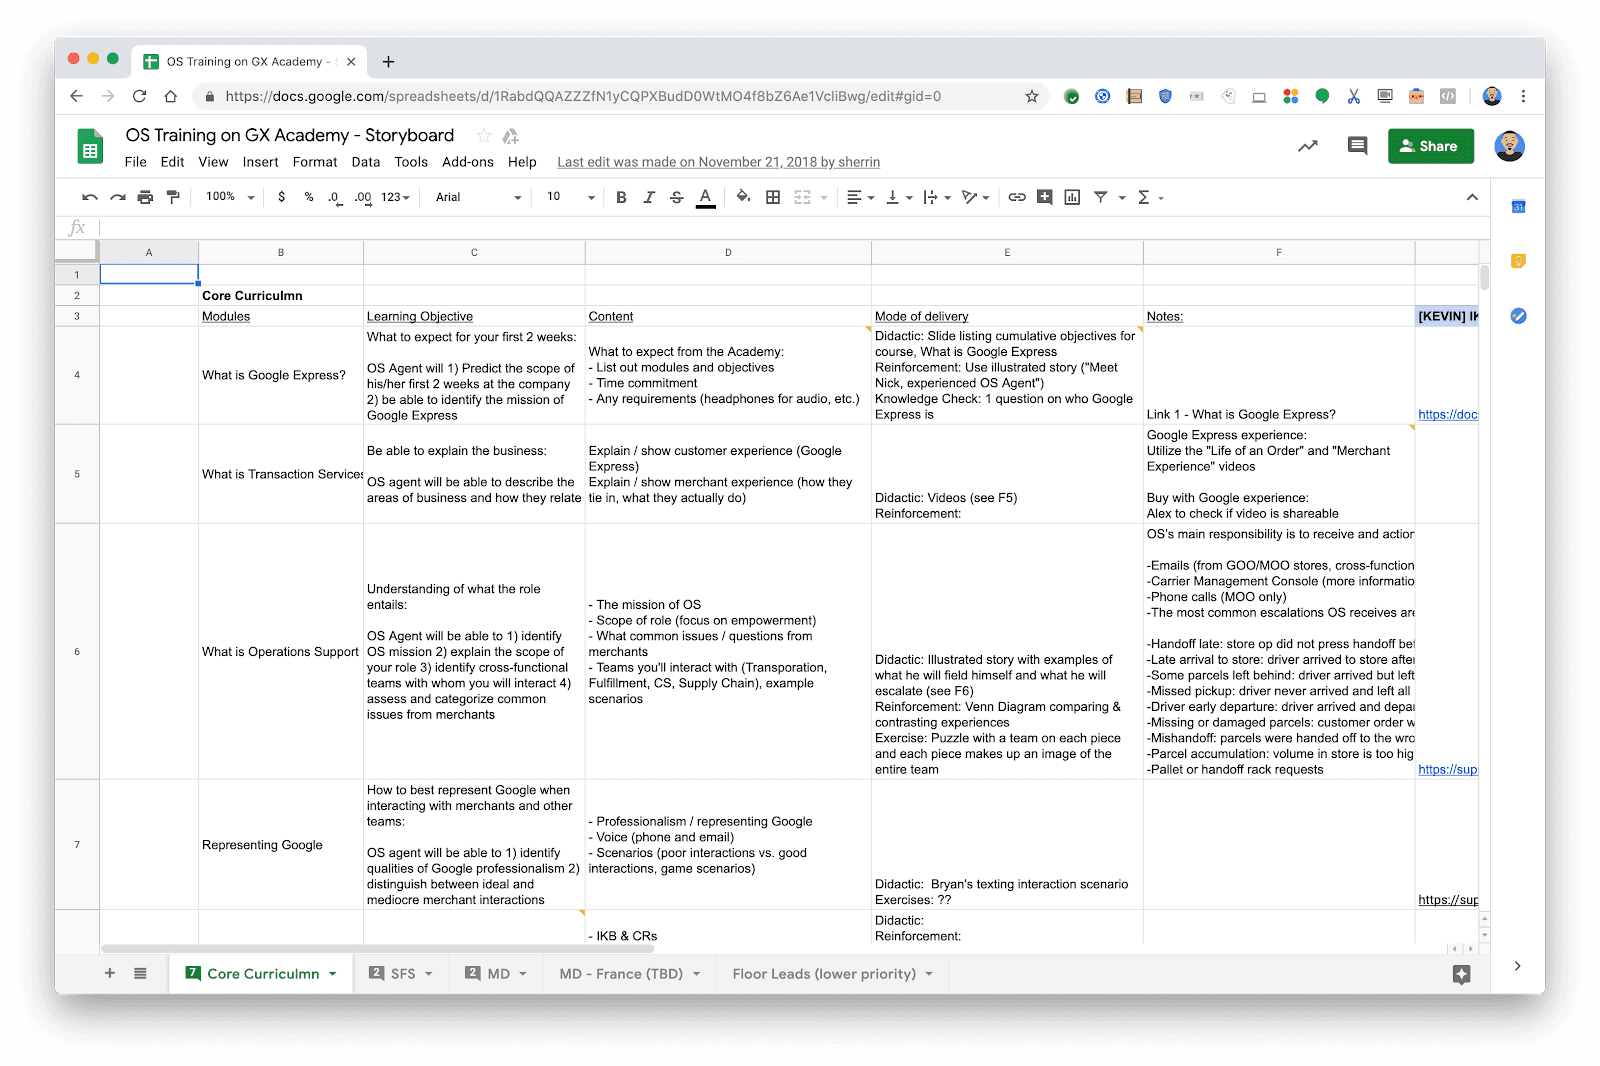Open the text color picker
Image resolution: width=1600 pixels, height=1066 pixels.
(706, 198)
